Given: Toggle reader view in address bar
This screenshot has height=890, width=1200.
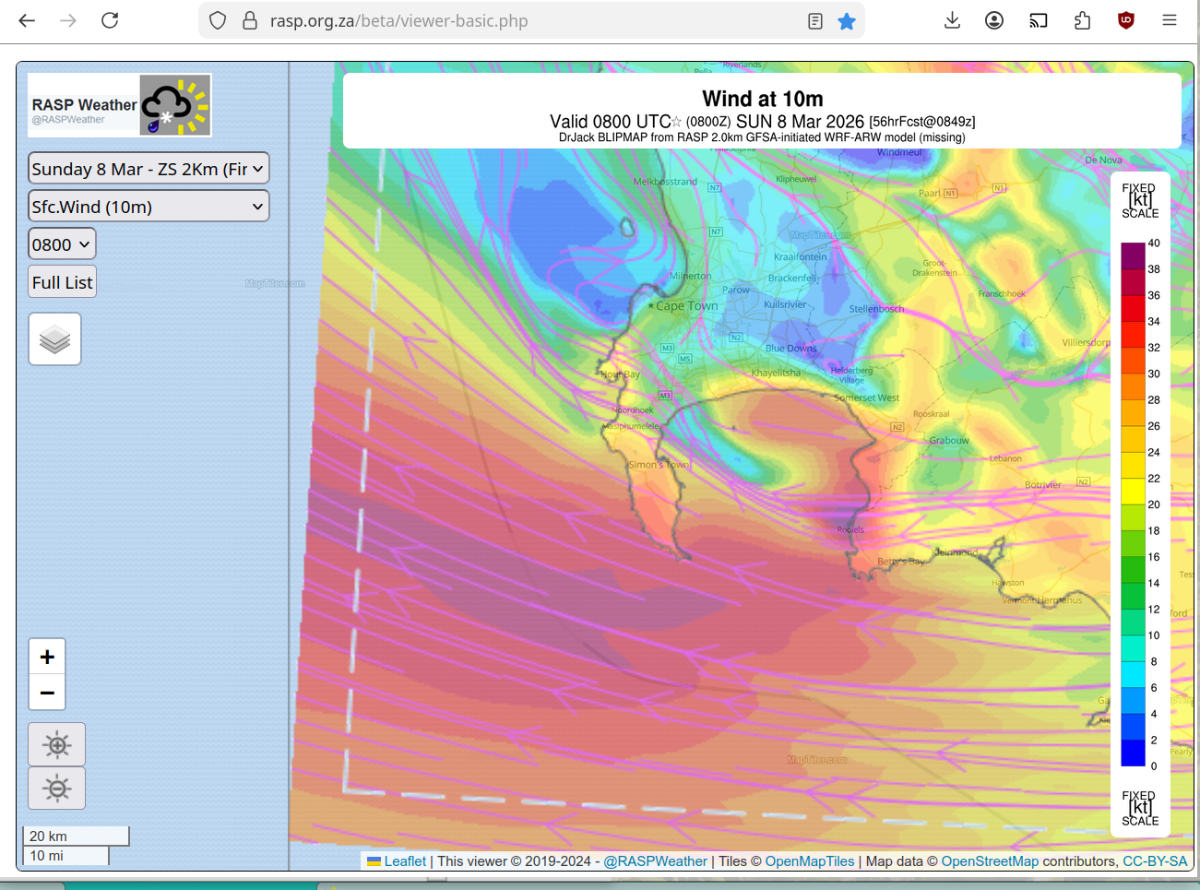Looking at the screenshot, I should [x=816, y=21].
